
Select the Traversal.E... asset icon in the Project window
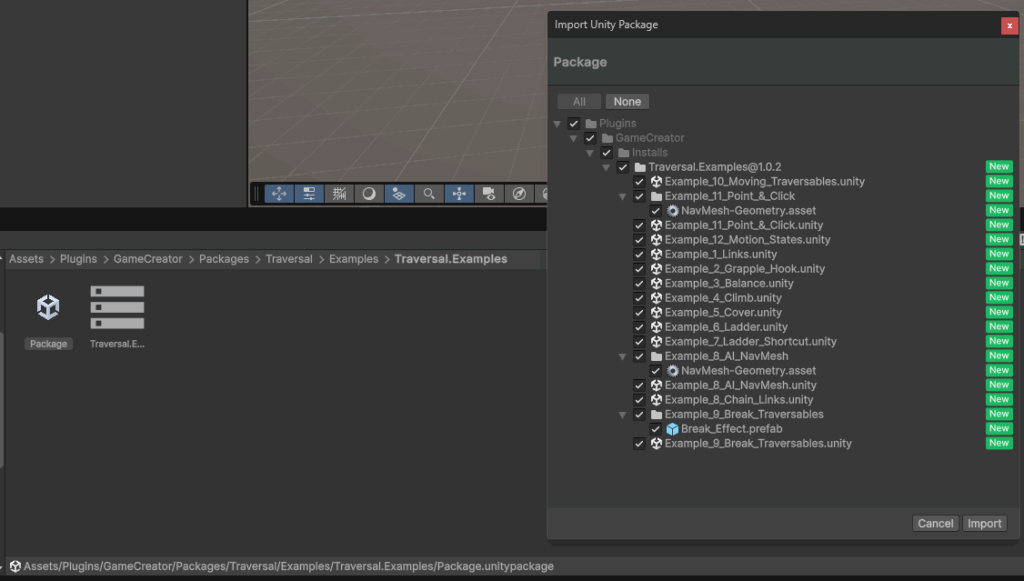point(117,307)
